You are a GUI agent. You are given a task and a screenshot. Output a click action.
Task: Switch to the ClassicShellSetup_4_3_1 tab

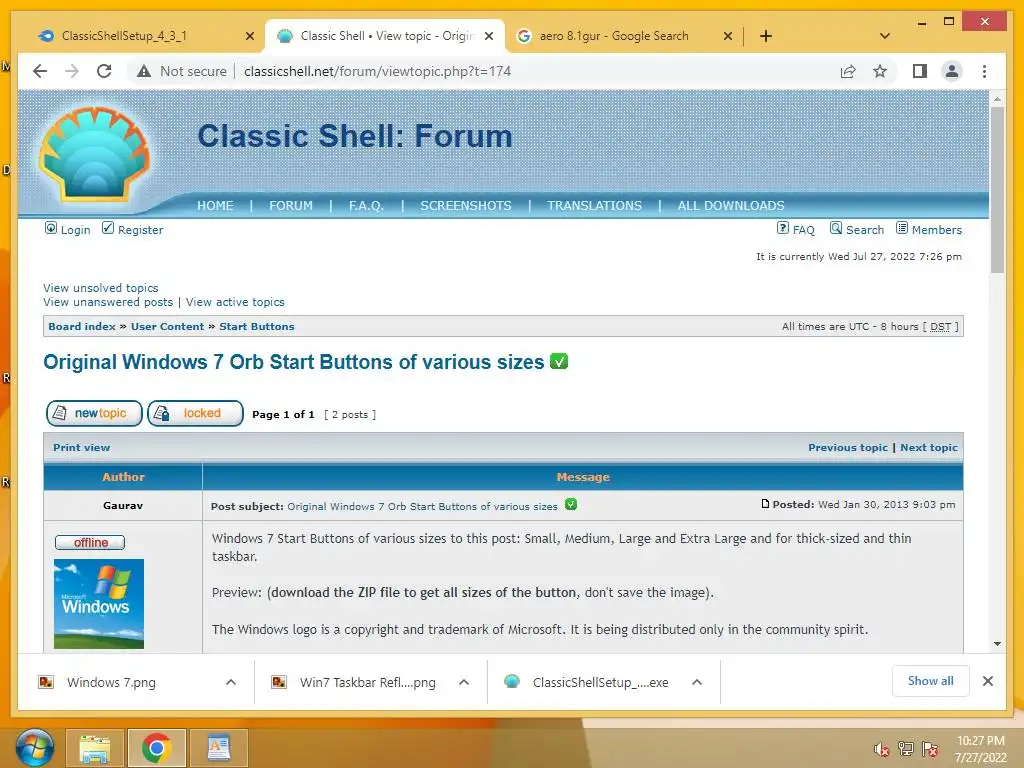(124, 36)
